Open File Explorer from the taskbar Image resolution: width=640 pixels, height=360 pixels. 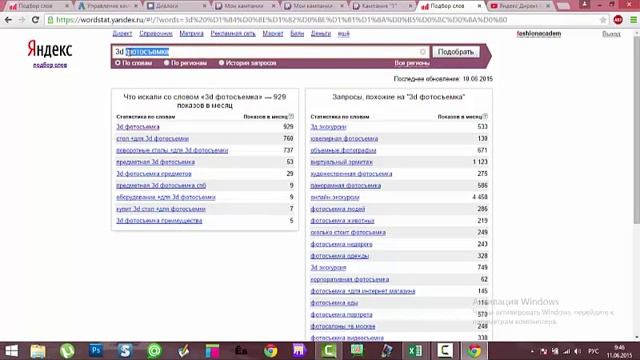pos(38,351)
